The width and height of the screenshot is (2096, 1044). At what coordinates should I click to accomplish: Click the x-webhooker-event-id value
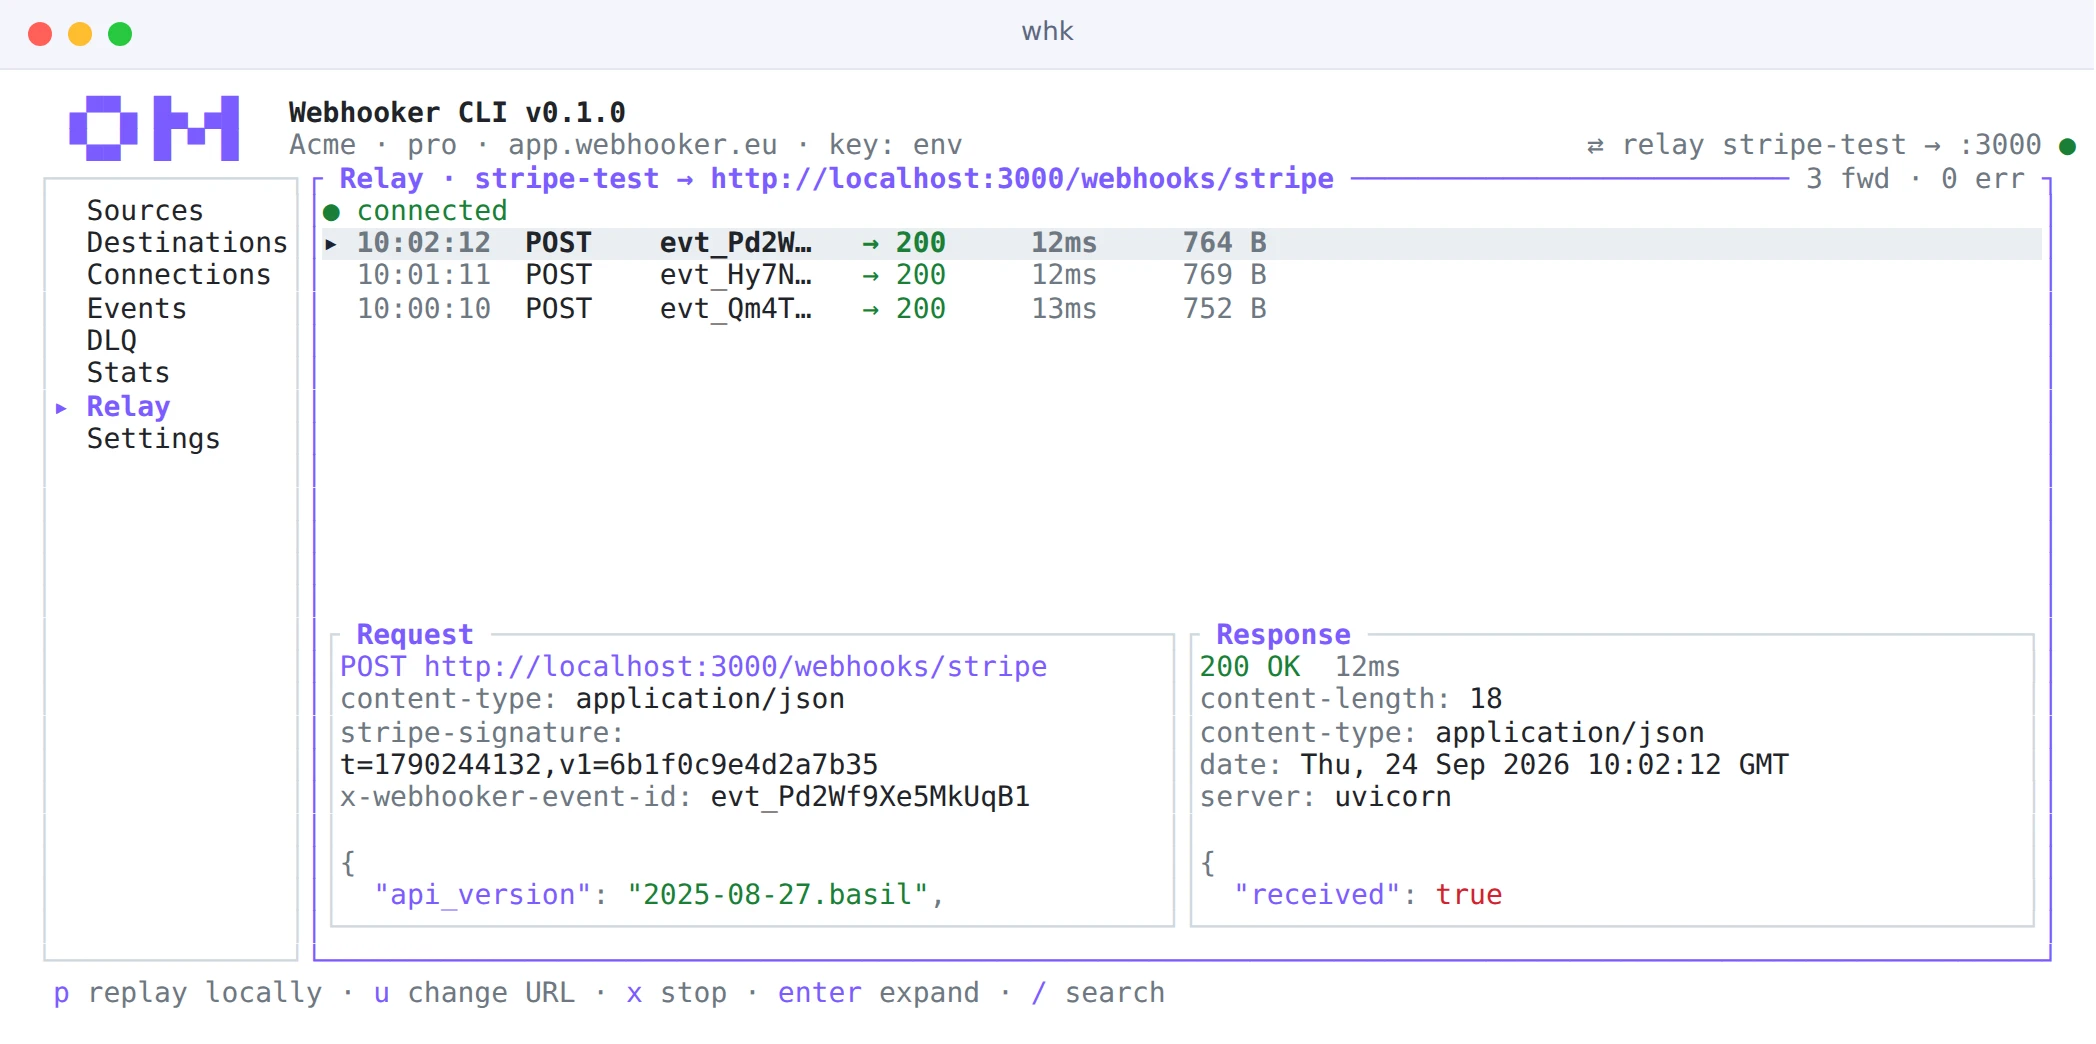(x=870, y=797)
